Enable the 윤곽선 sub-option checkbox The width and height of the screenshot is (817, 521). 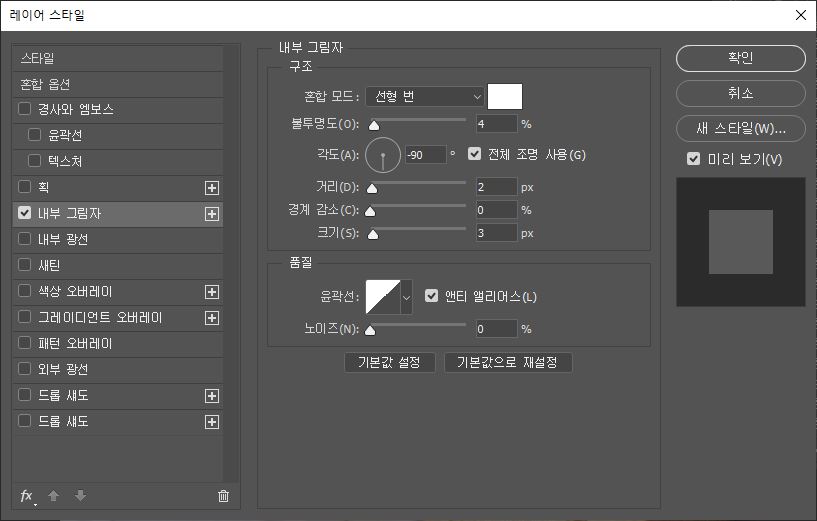(34, 135)
